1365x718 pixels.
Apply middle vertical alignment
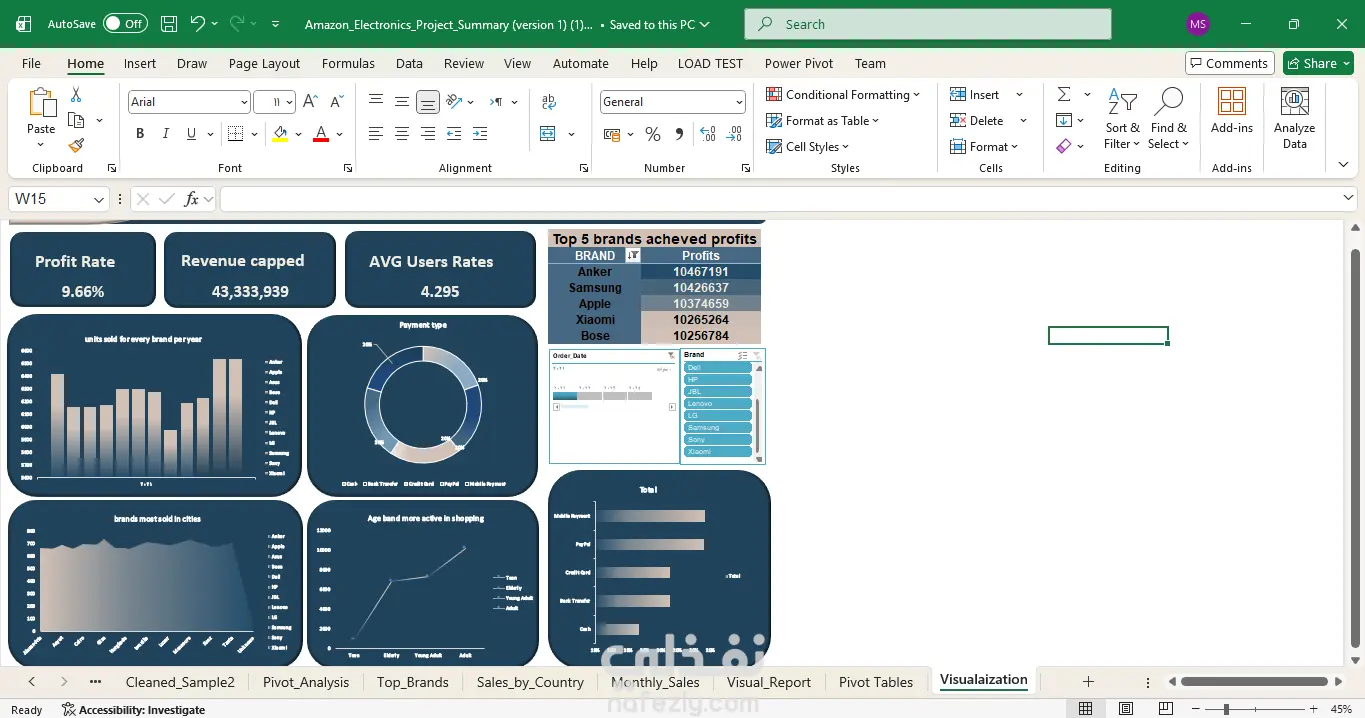[x=402, y=102]
